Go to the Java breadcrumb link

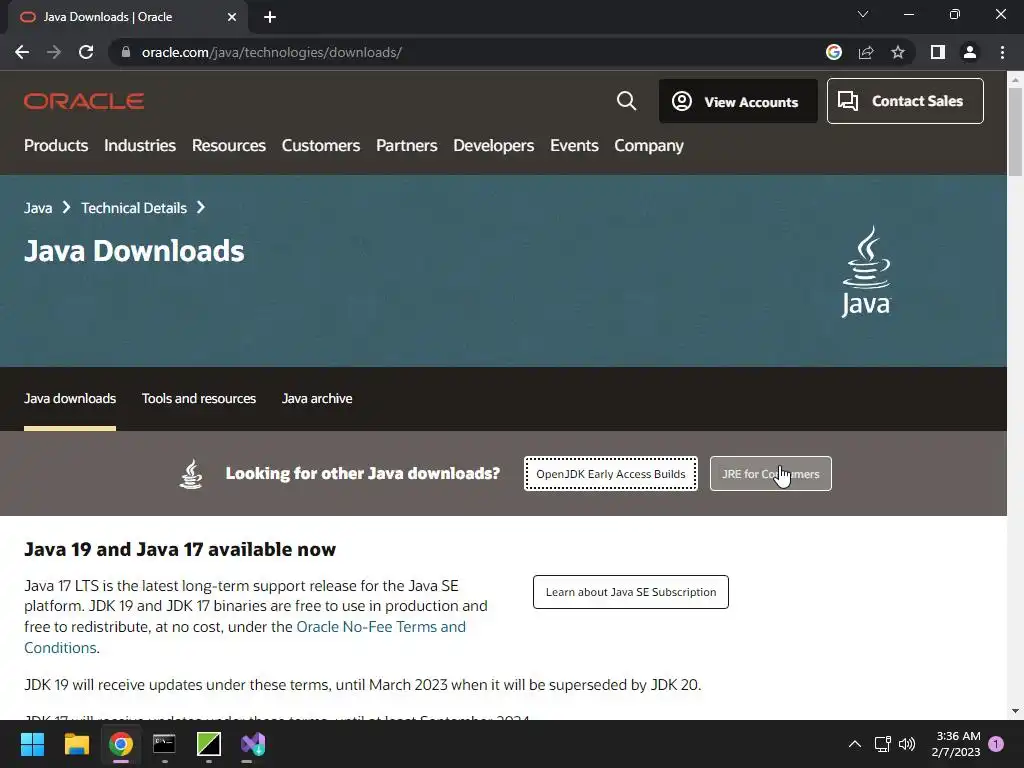[x=38, y=208]
